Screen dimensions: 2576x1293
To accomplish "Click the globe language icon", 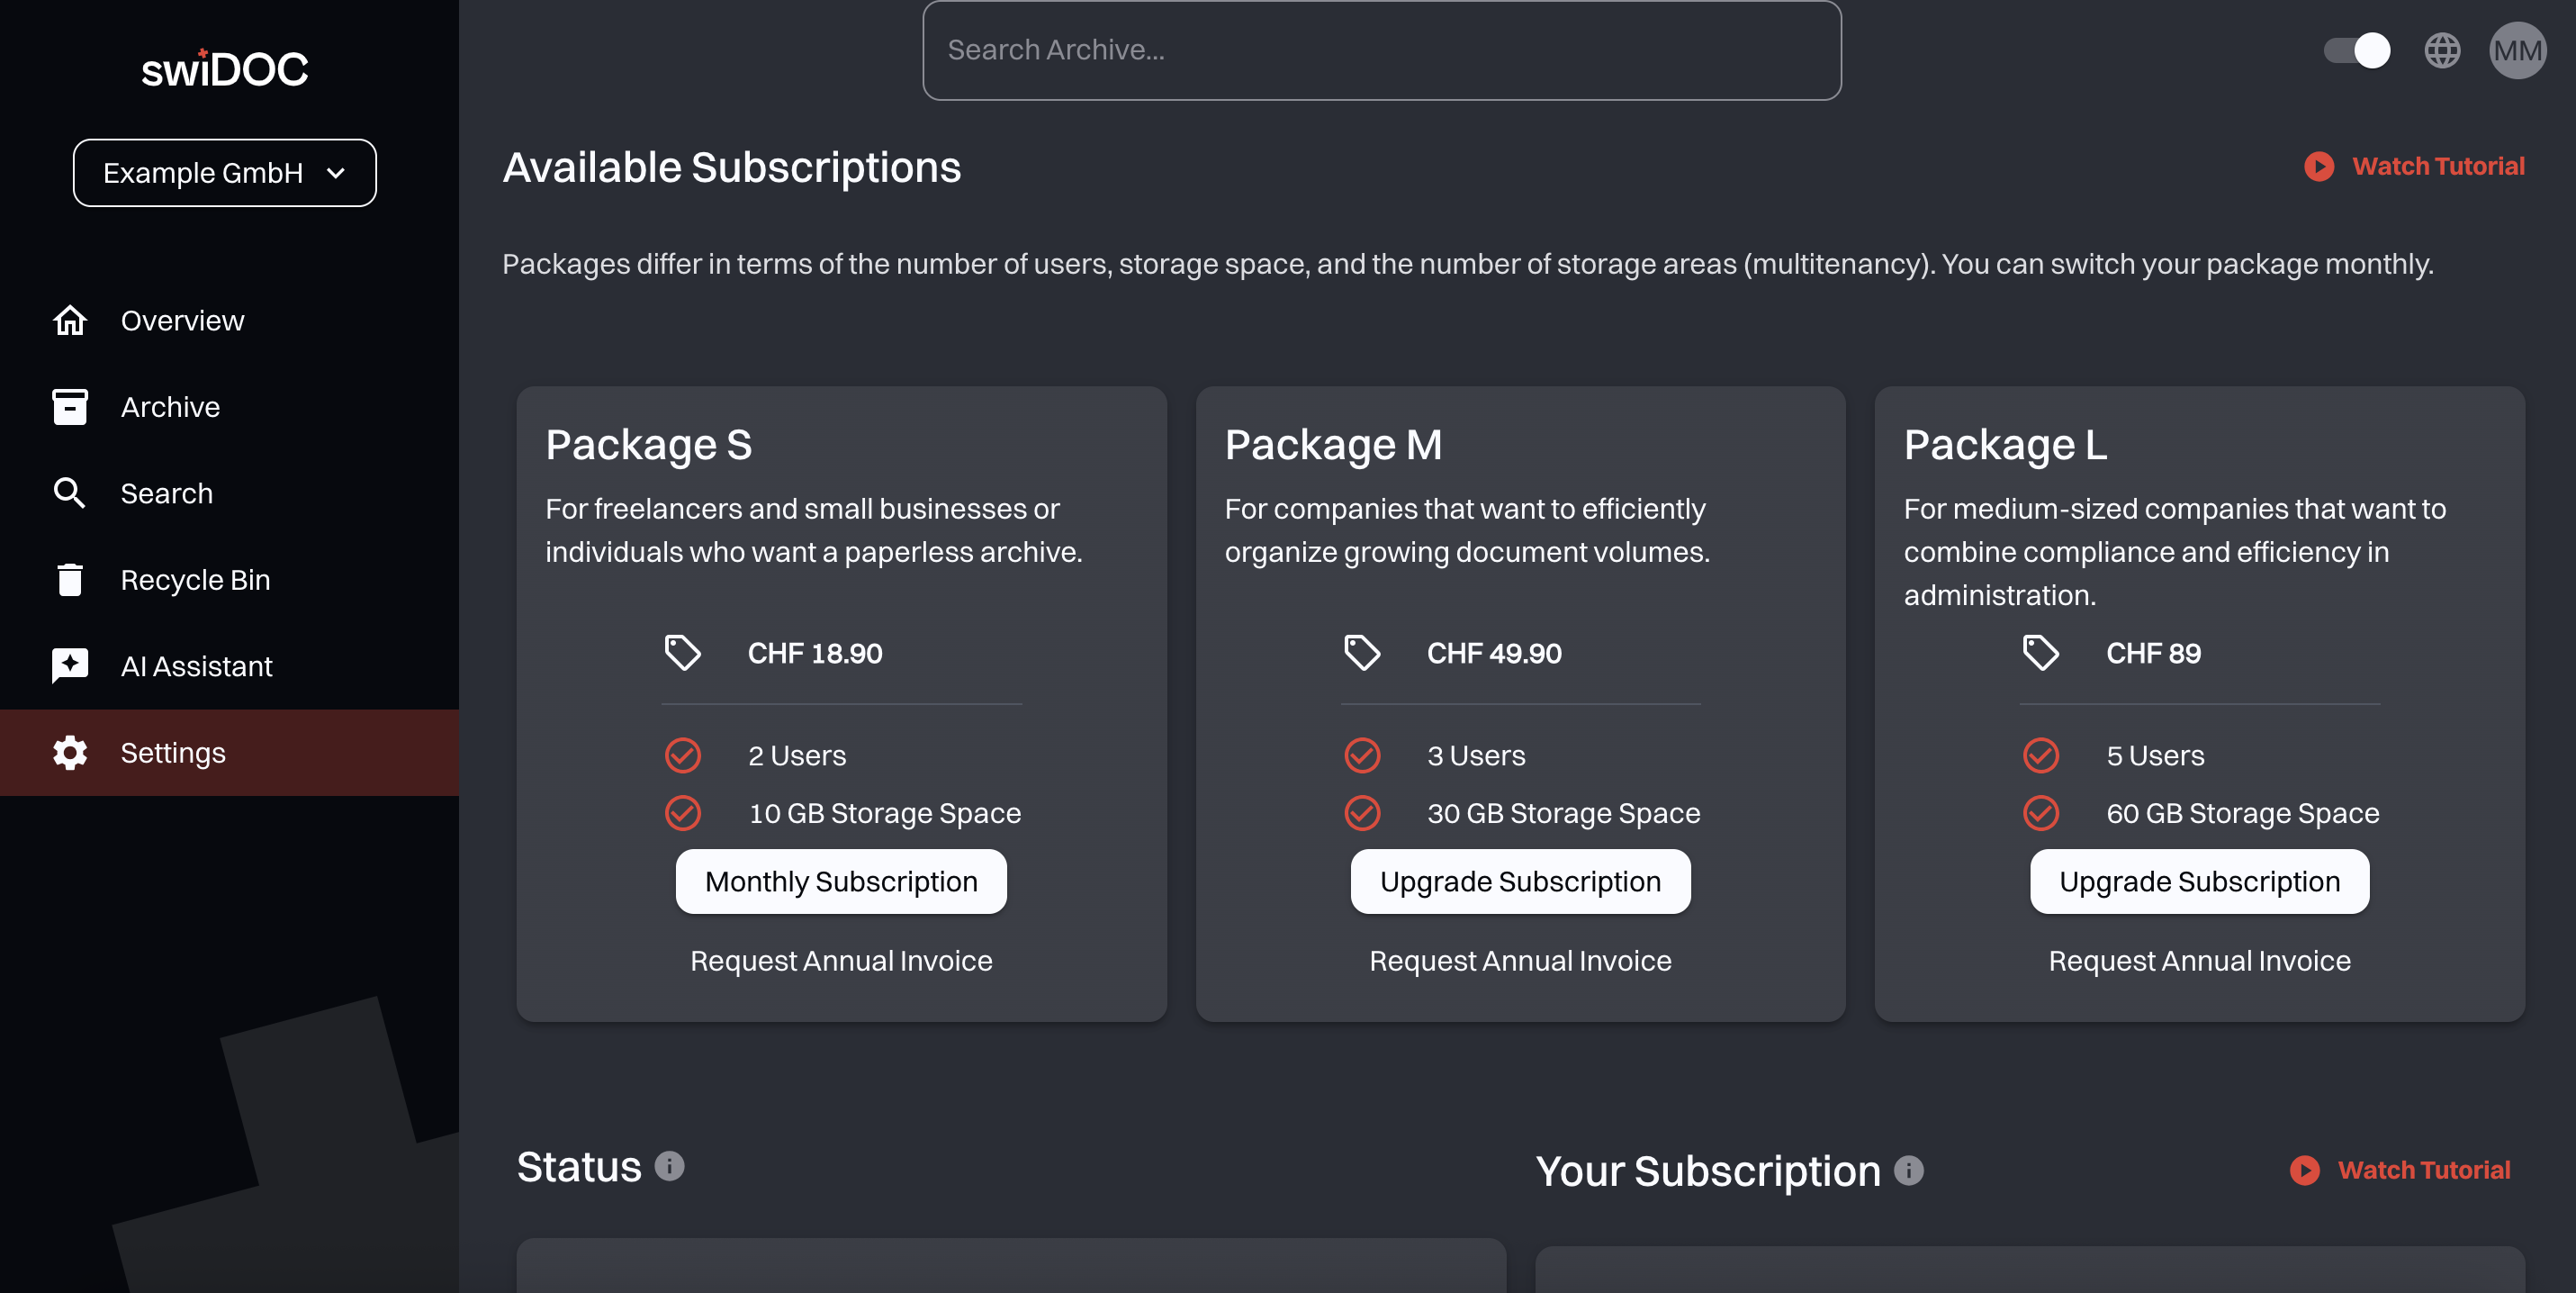I will point(2441,50).
